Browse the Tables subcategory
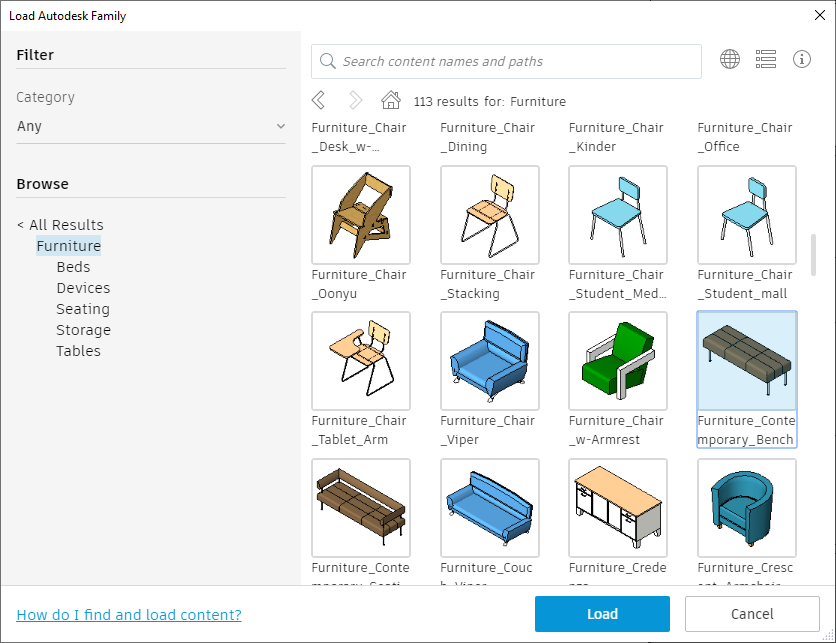The width and height of the screenshot is (836, 643). pos(78,351)
